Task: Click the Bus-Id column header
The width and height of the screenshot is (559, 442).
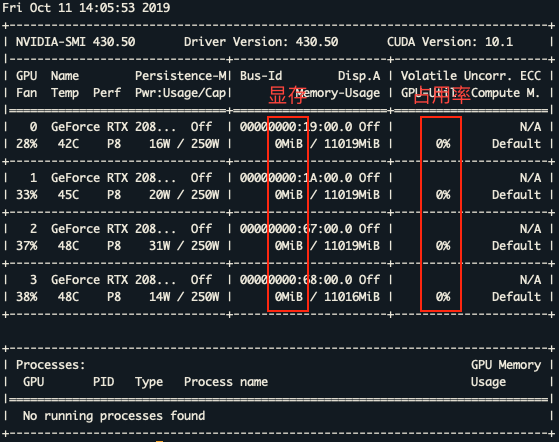Action: (x=261, y=76)
